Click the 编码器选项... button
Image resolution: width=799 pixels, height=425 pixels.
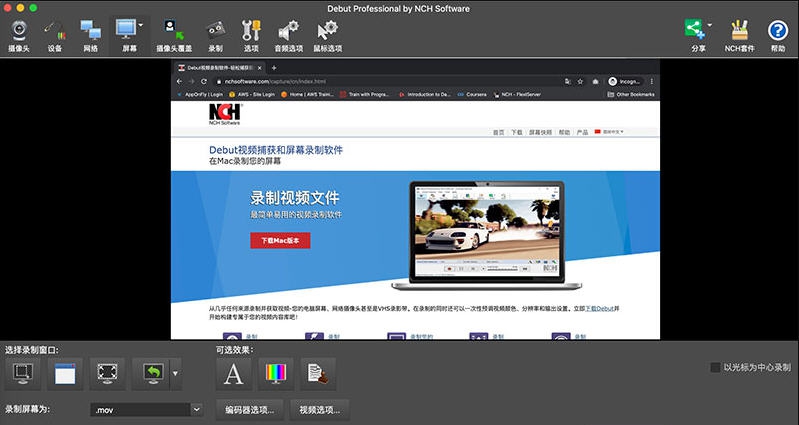click(250, 409)
